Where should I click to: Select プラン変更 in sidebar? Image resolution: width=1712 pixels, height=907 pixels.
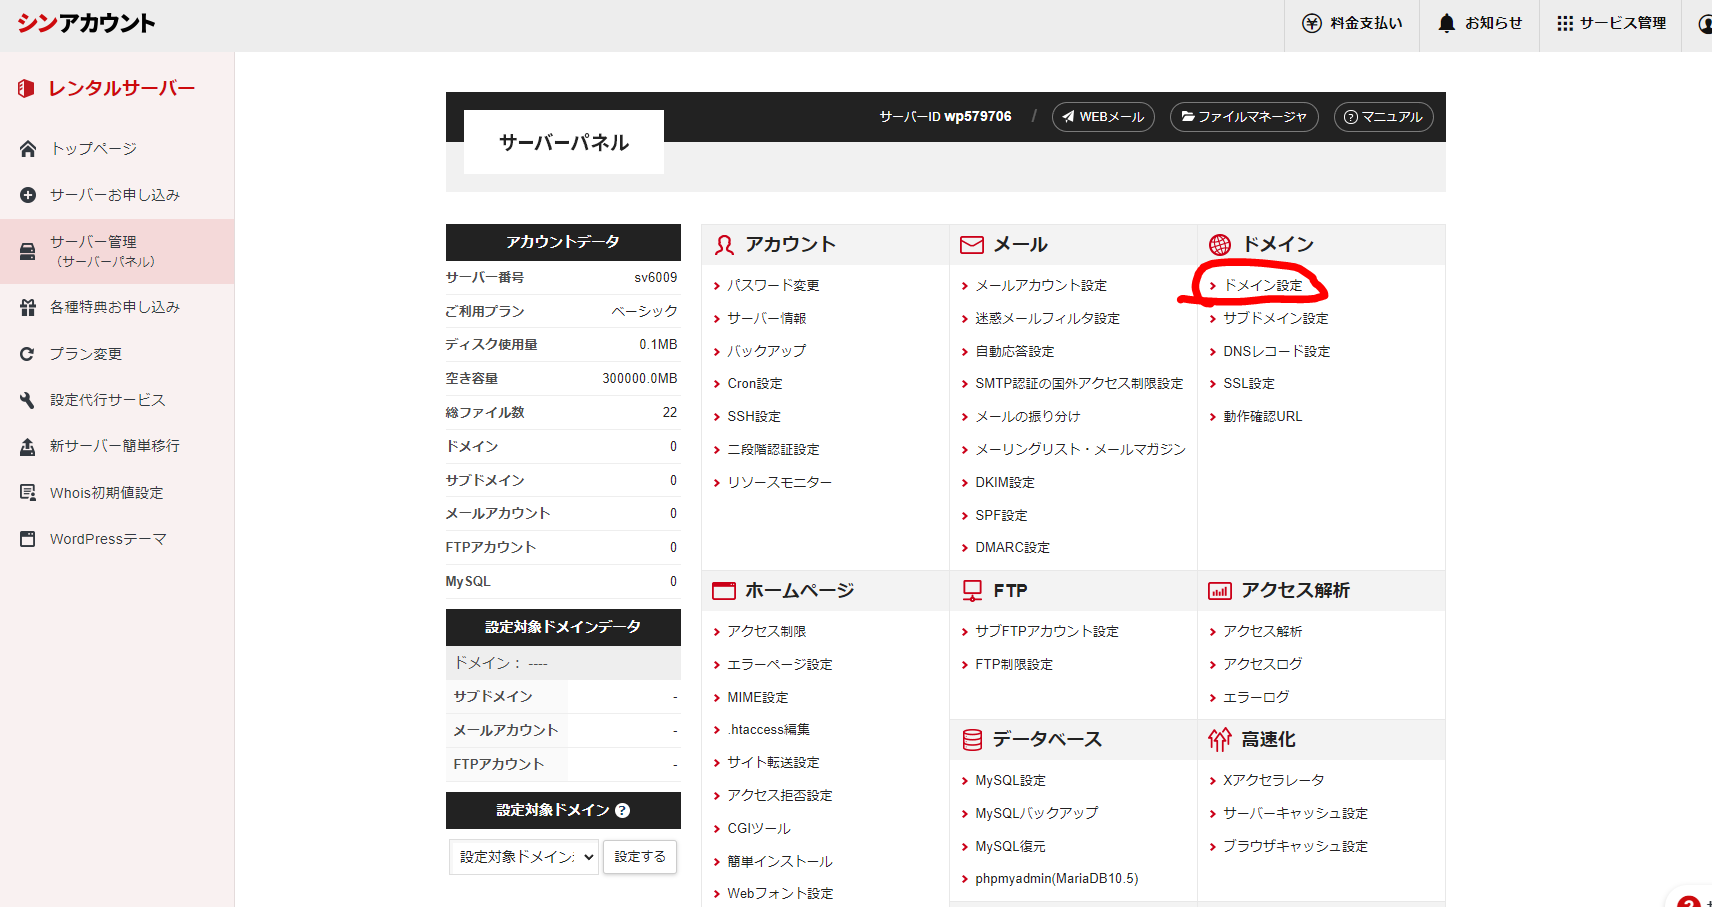86,354
